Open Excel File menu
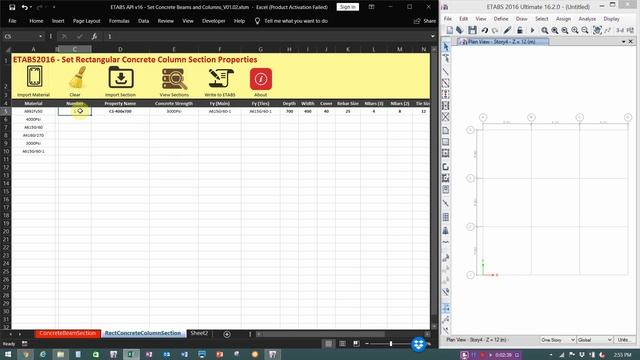Viewport: 640px width, 360px height. tap(13, 21)
